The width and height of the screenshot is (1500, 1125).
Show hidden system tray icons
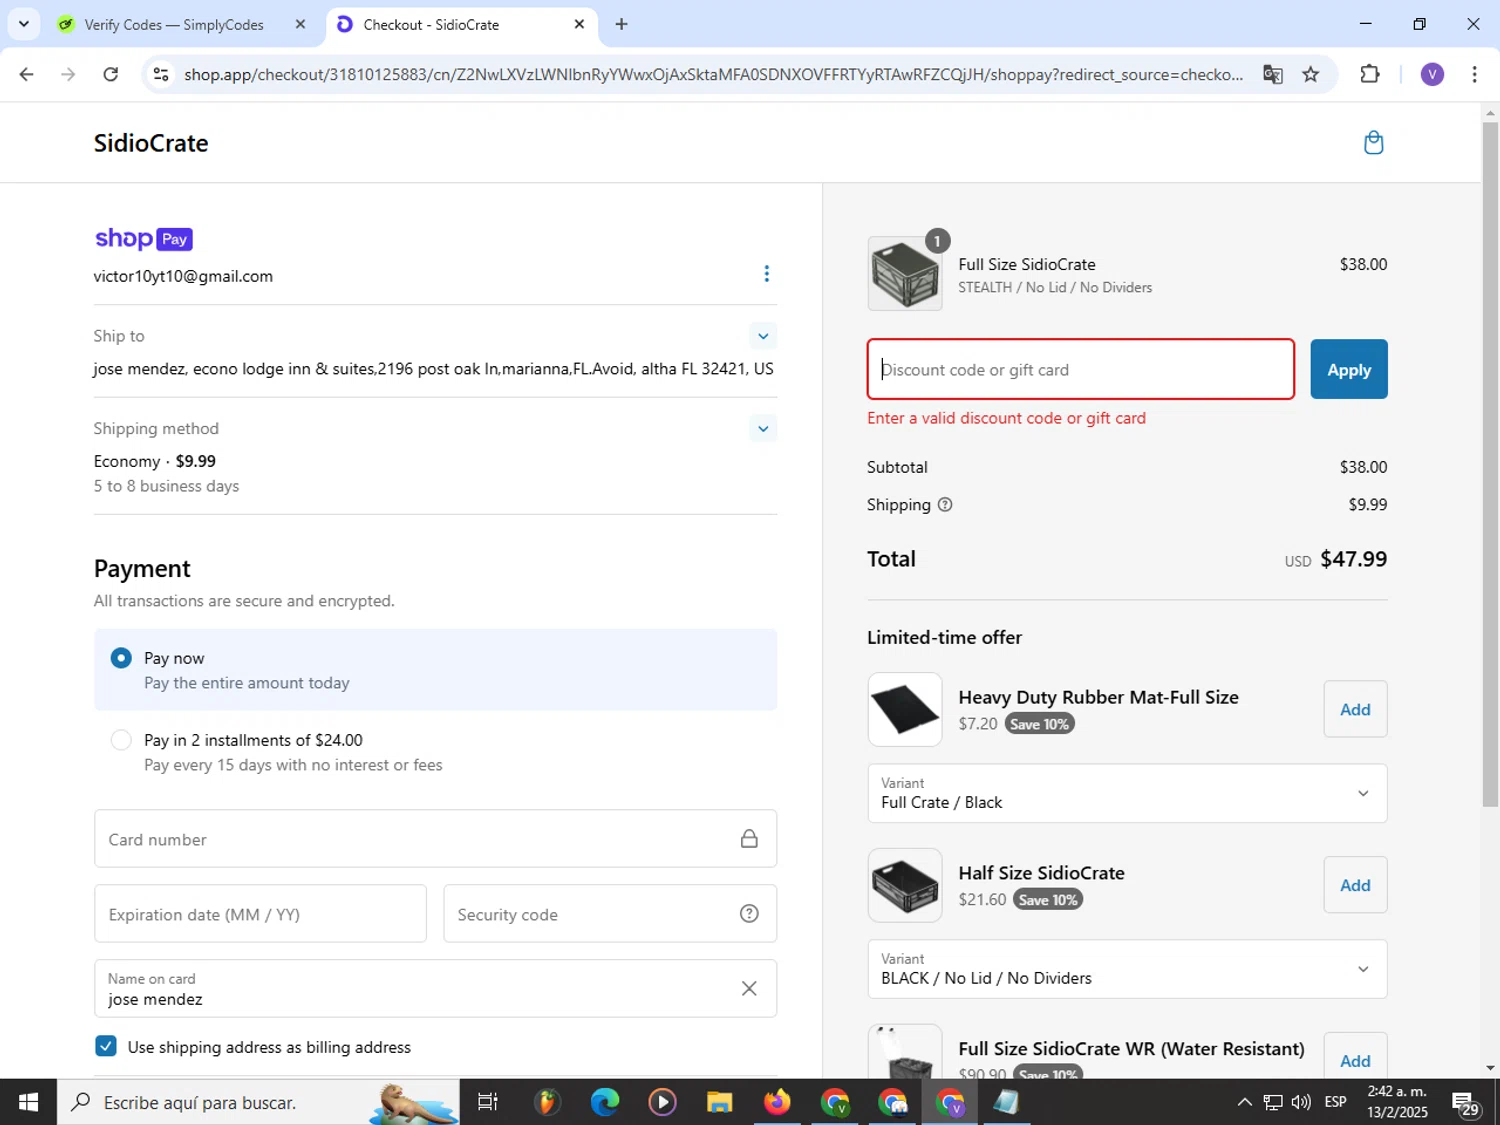pyautogui.click(x=1244, y=1102)
